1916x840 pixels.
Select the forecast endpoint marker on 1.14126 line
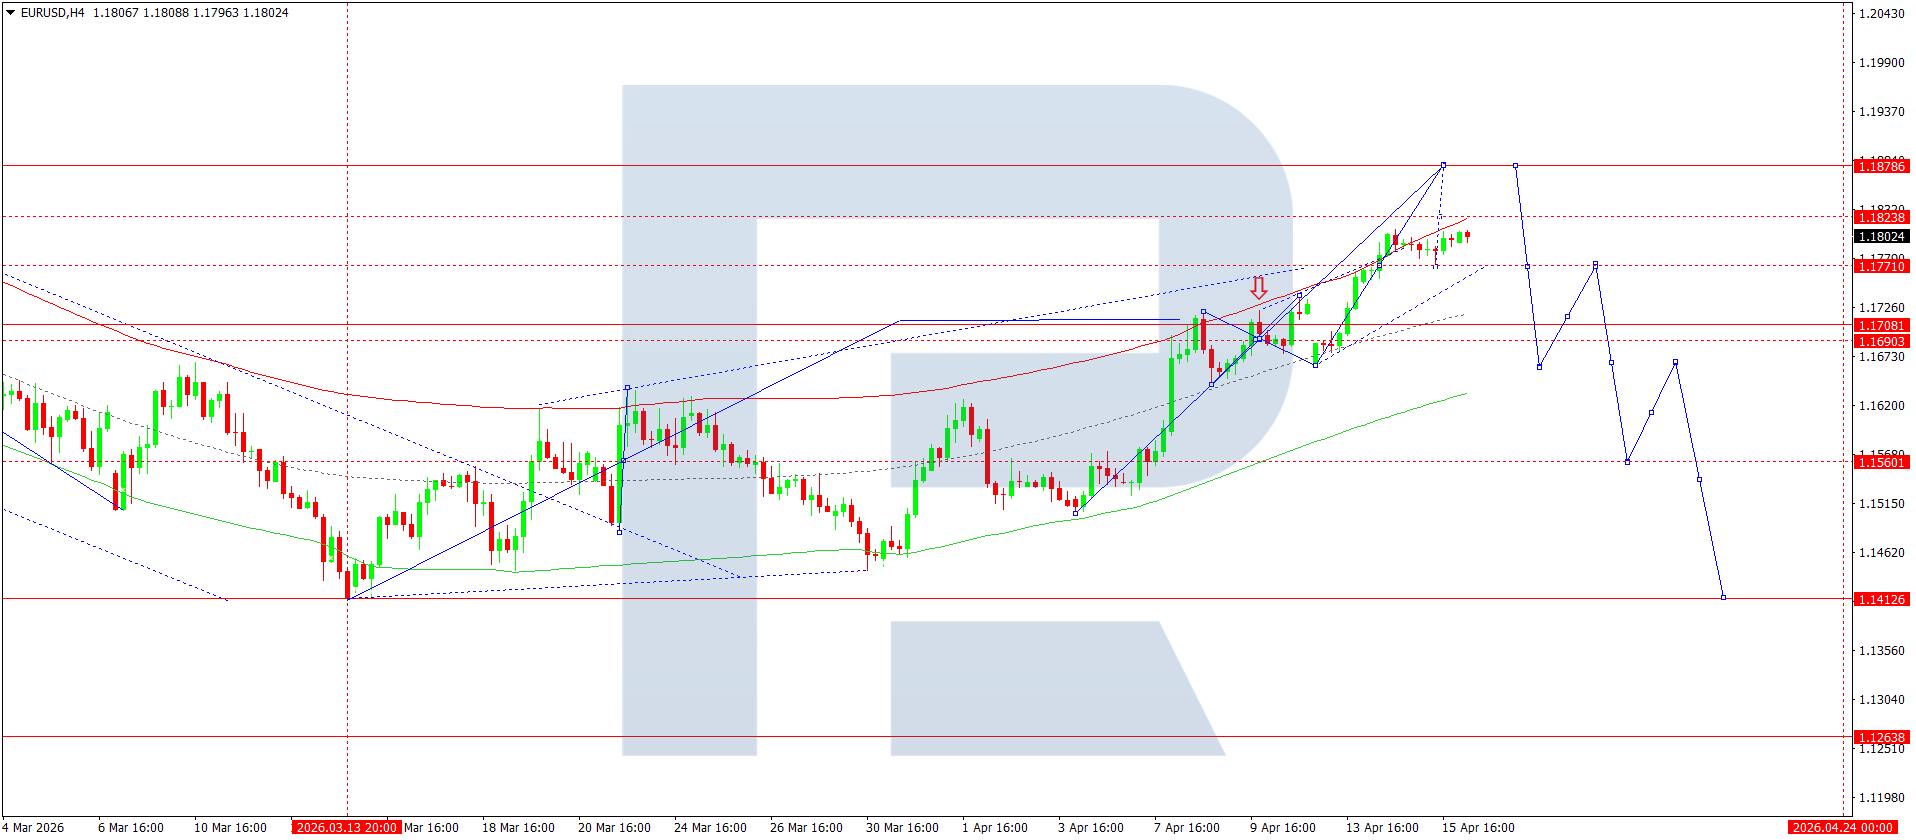(x=1723, y=598)
